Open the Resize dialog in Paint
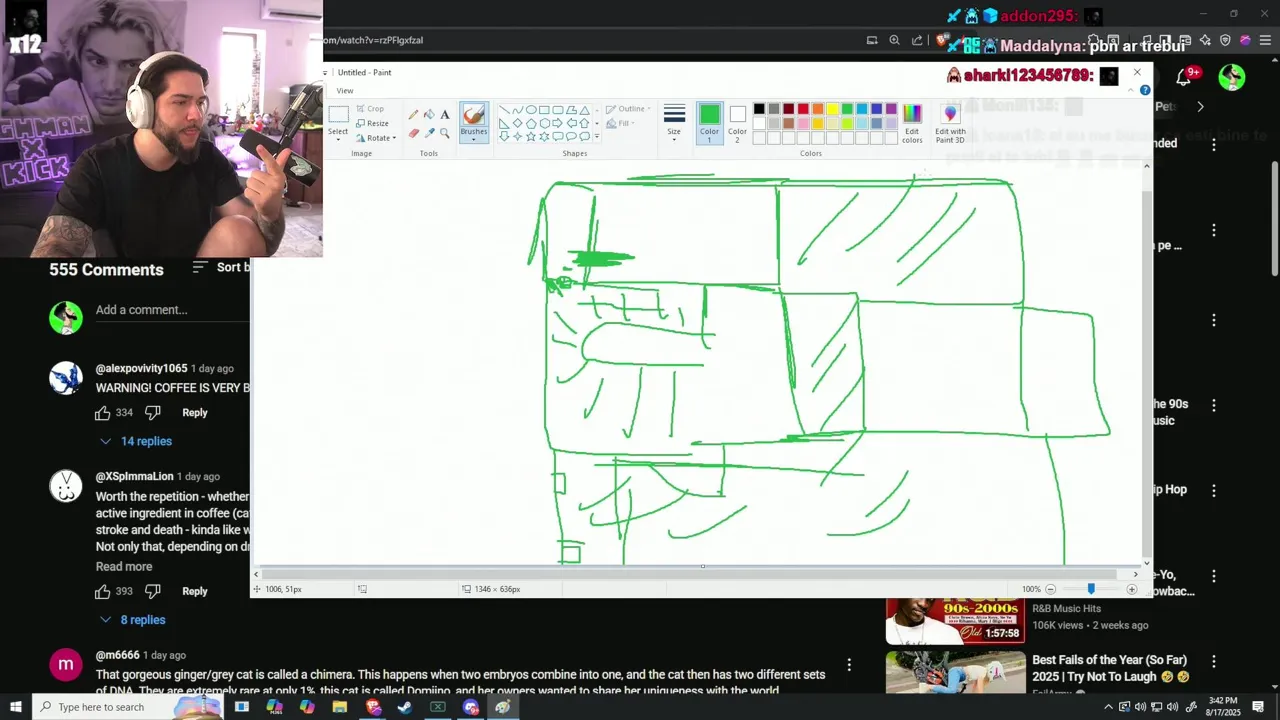The image size is (1280, 720). pyautogui.click(x=371, y=123)
